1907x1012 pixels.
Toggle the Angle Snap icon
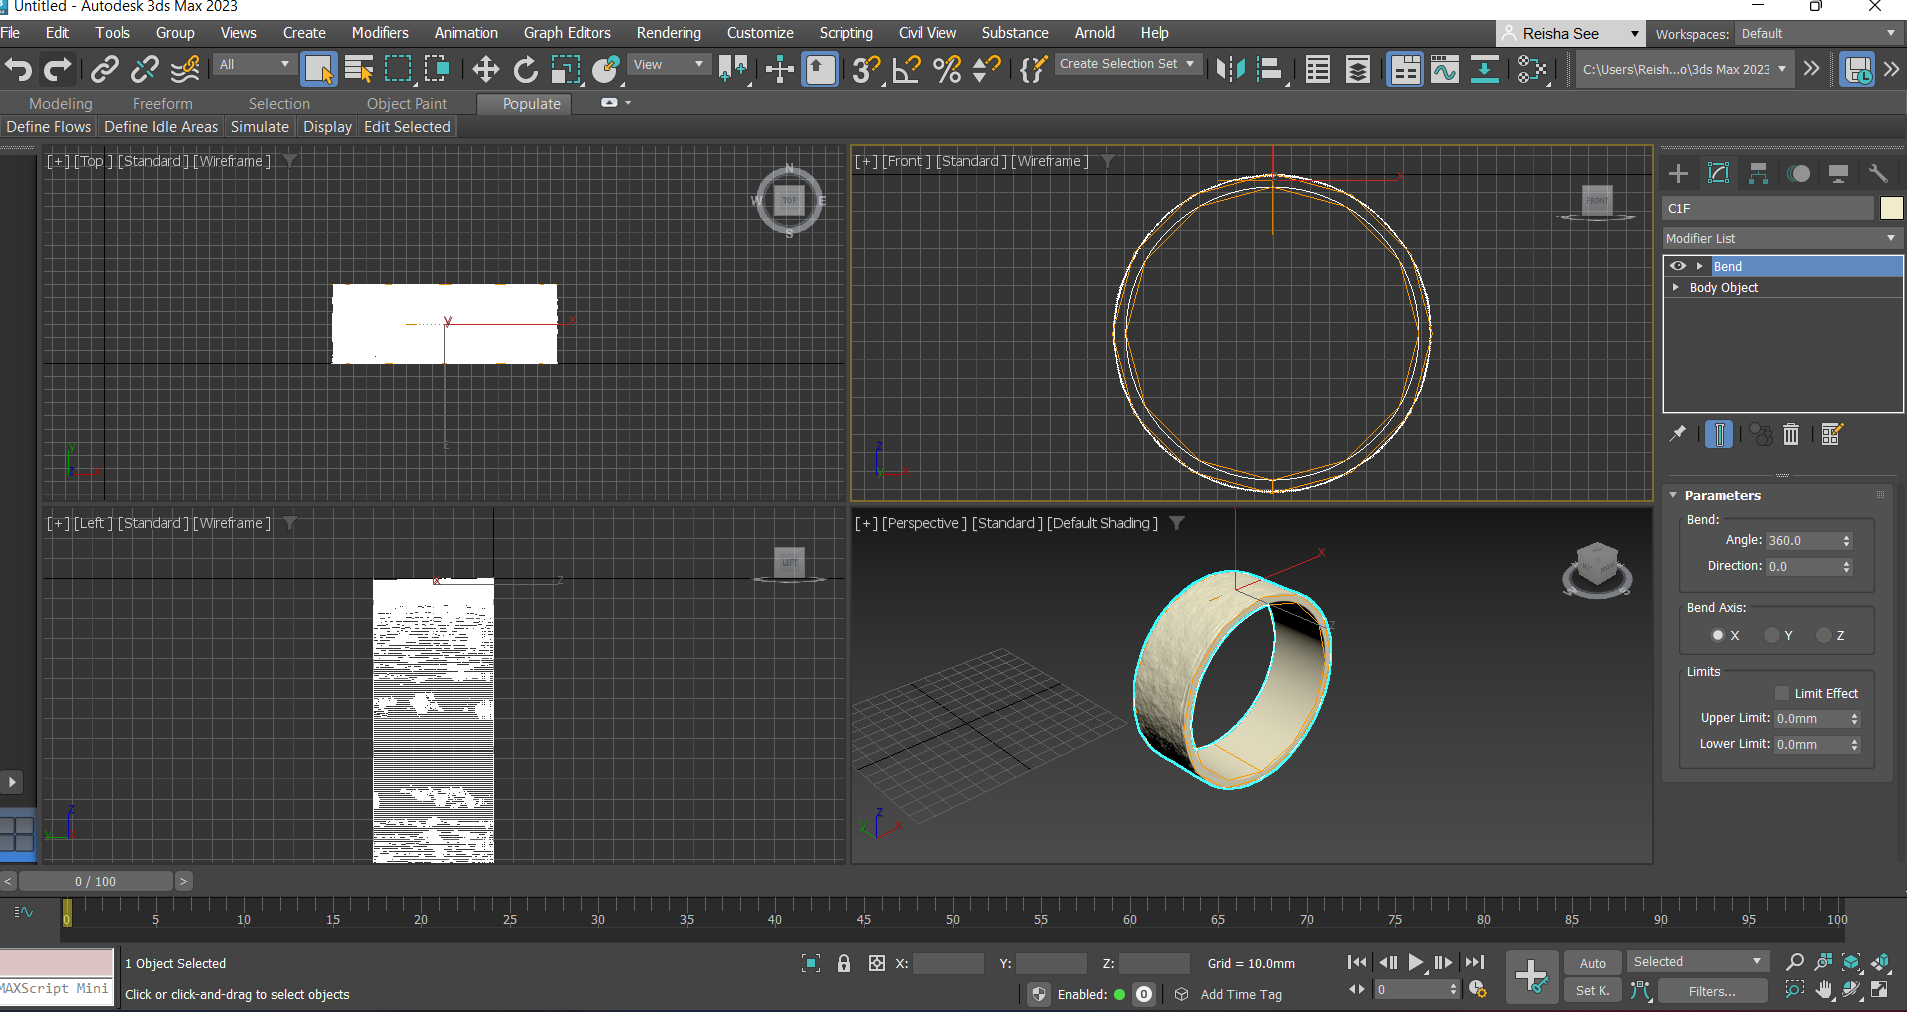[x=907, y=69]
